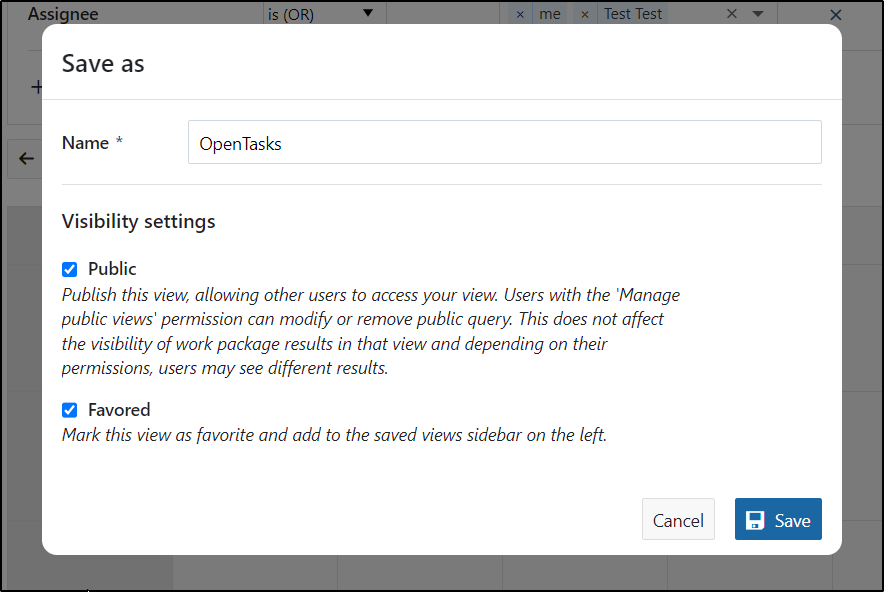Click the Favored label text
Viewport: 884px width, 592px height.
[x=119, y=410]
